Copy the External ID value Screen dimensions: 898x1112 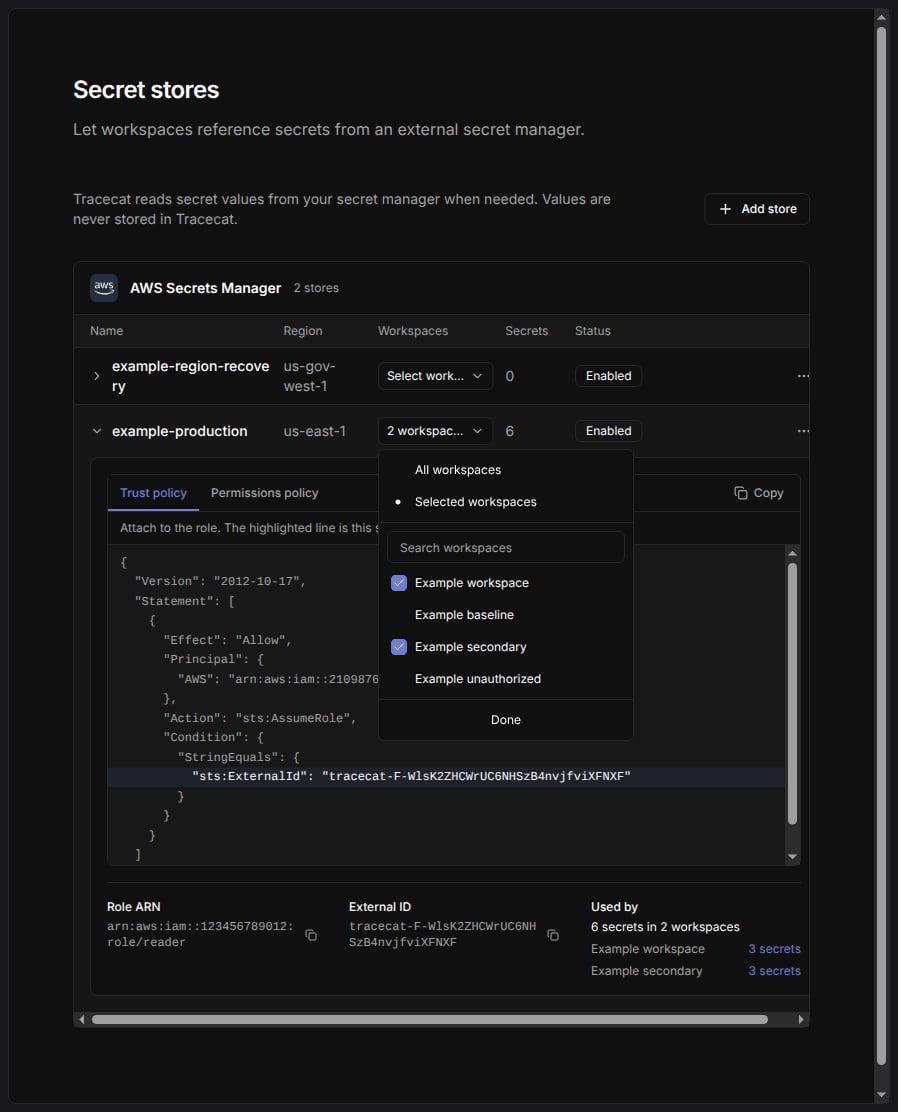pos(553,935)
